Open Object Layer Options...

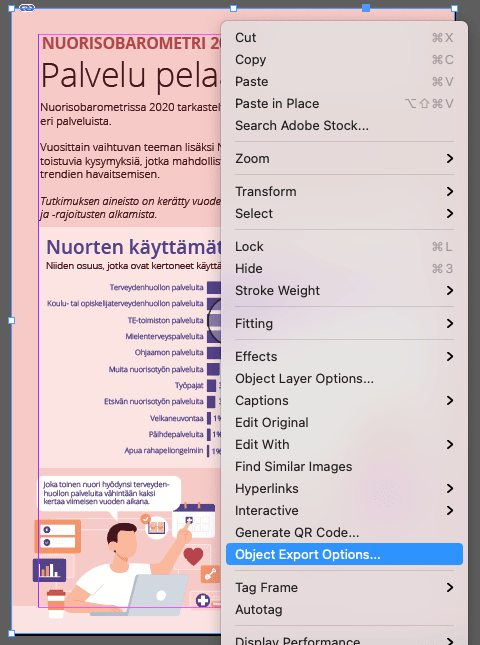[x=344, y=378]
